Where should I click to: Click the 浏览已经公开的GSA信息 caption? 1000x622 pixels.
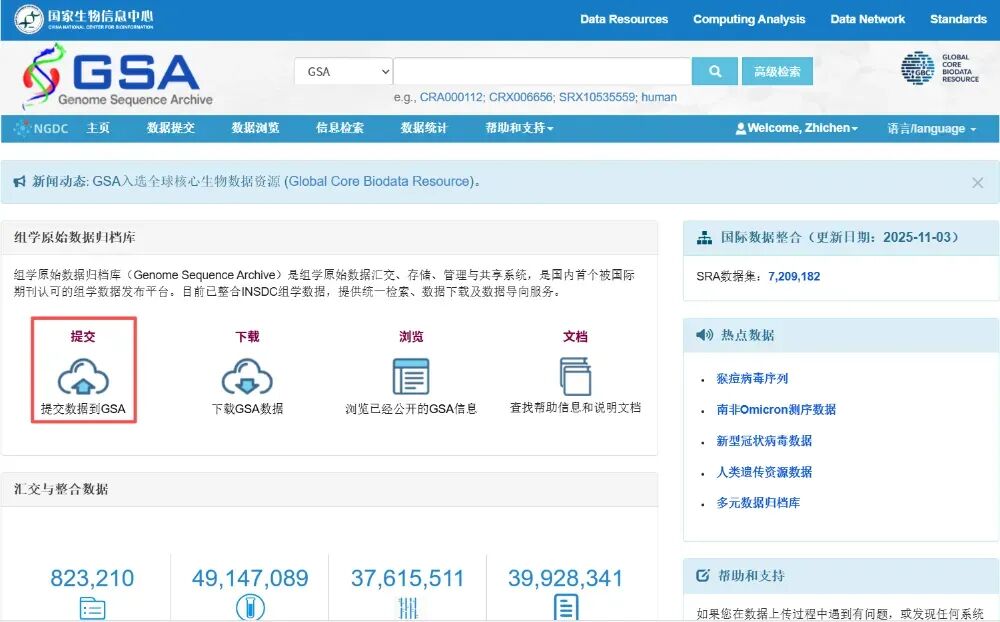(x=411, y=408)
